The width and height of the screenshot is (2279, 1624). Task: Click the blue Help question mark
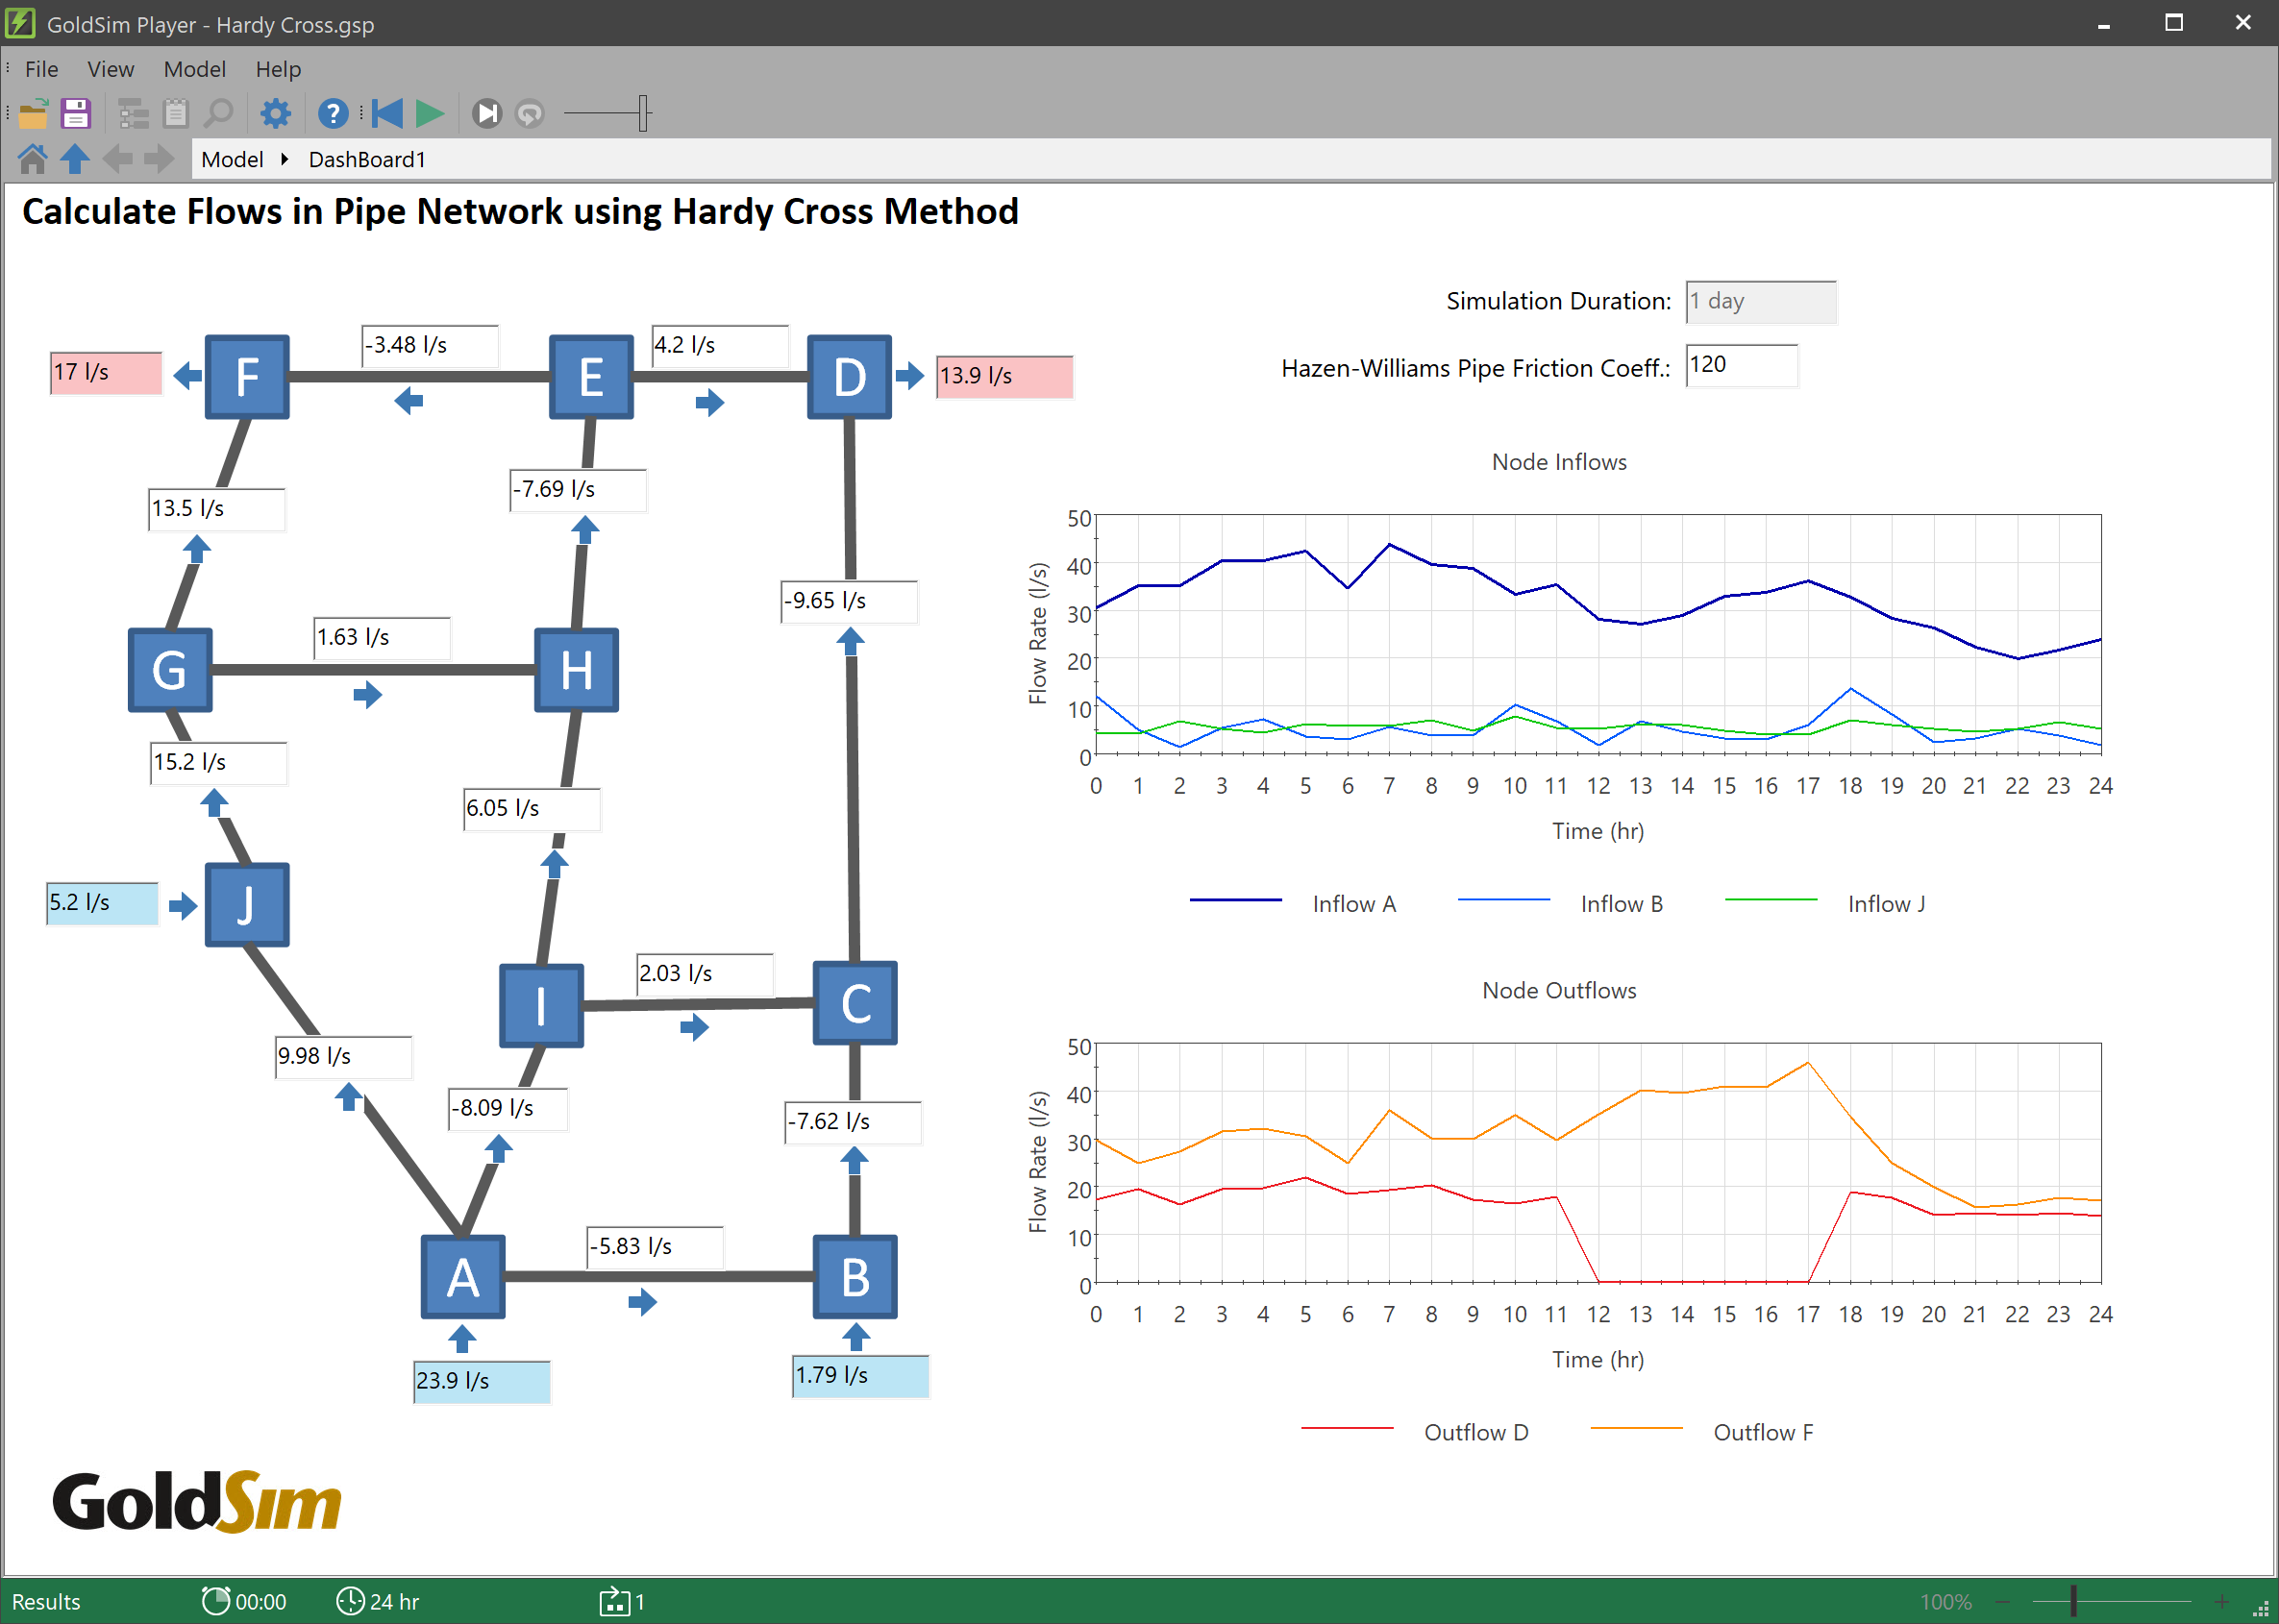[333, 114]
